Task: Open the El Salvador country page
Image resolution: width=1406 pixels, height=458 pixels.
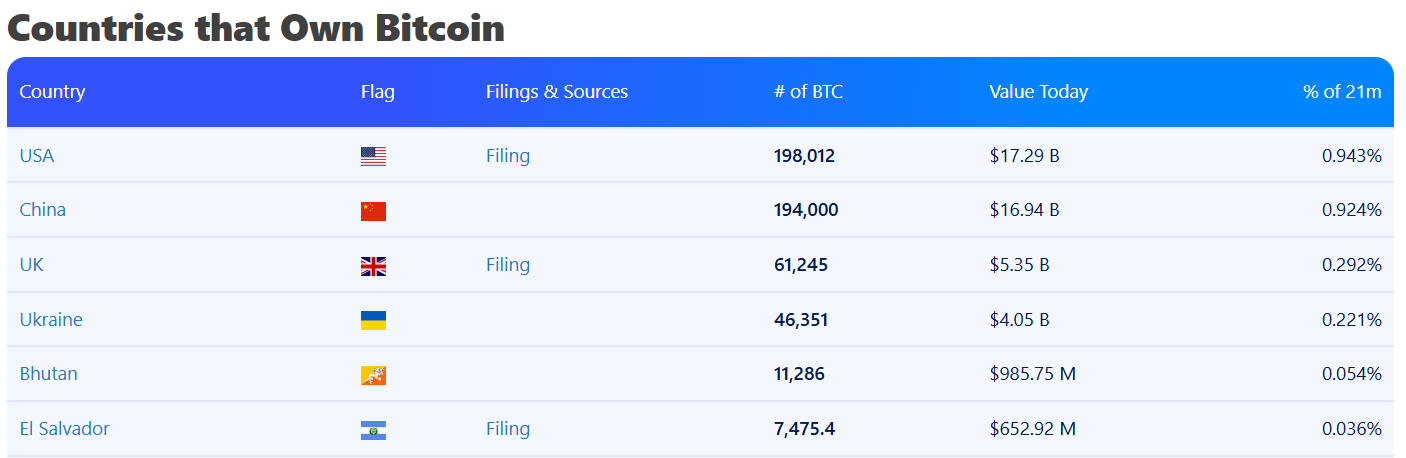Action: (65, 429)
